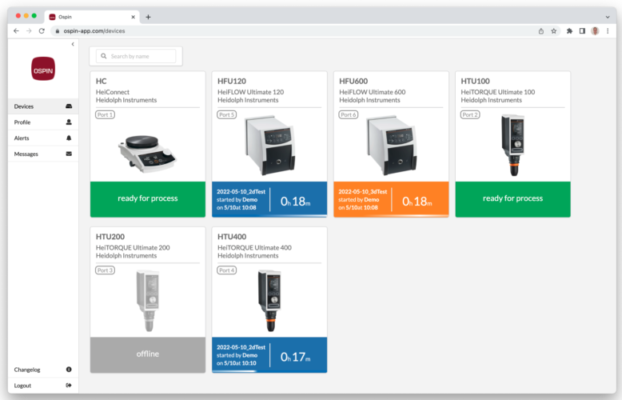Click the HTU400 stirrer image

coord(270,300)
